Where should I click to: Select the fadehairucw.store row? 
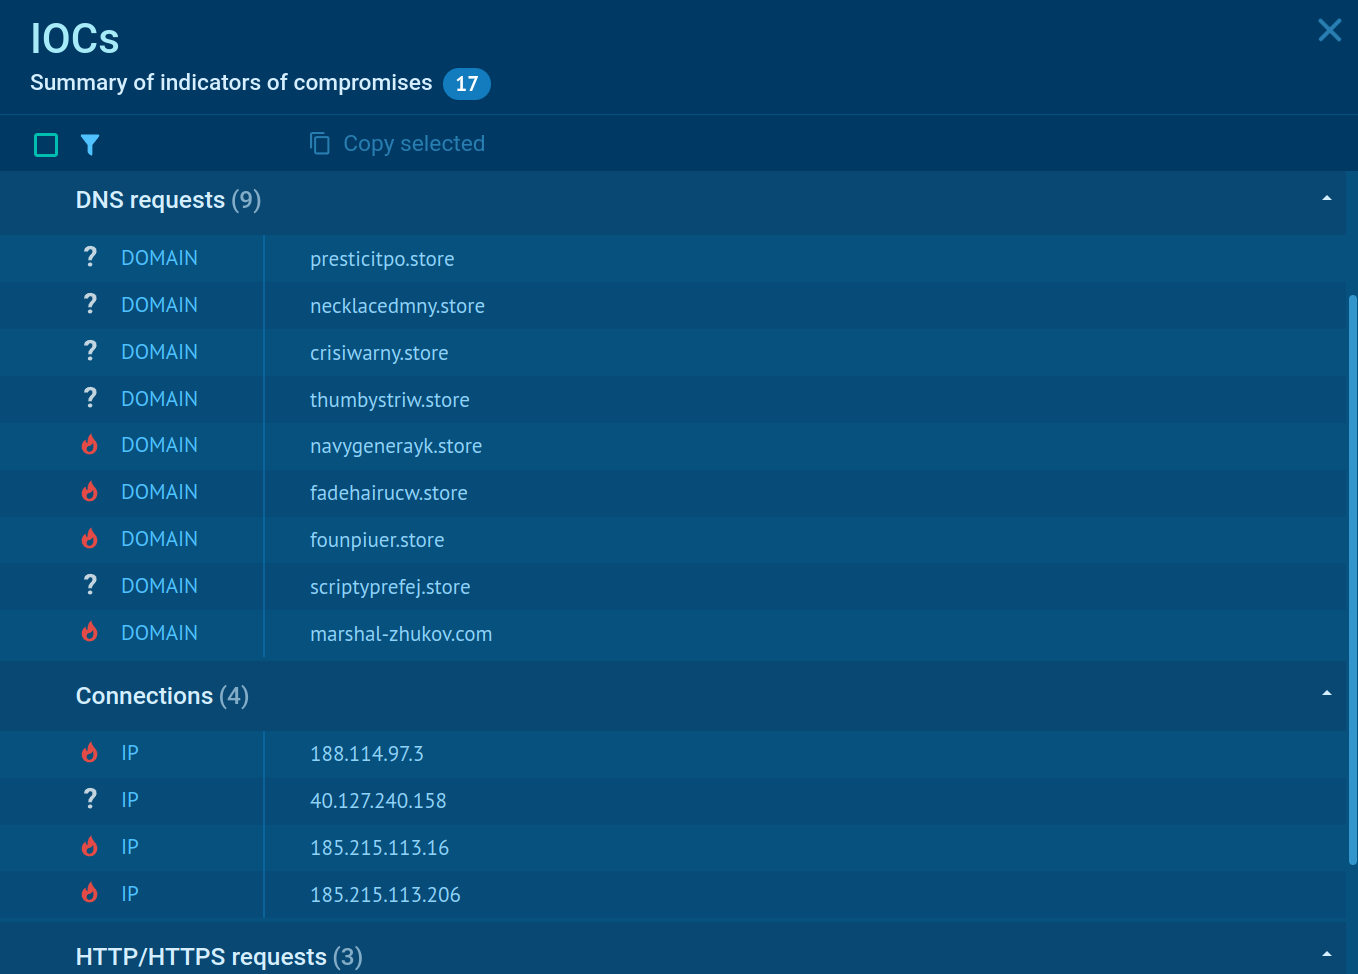pyautogui.click(x=389, y=493)
